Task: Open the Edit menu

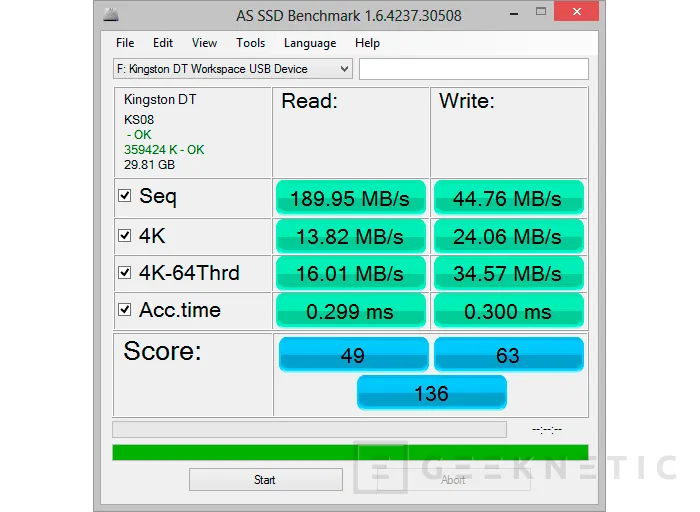Action: click(163, 43)
